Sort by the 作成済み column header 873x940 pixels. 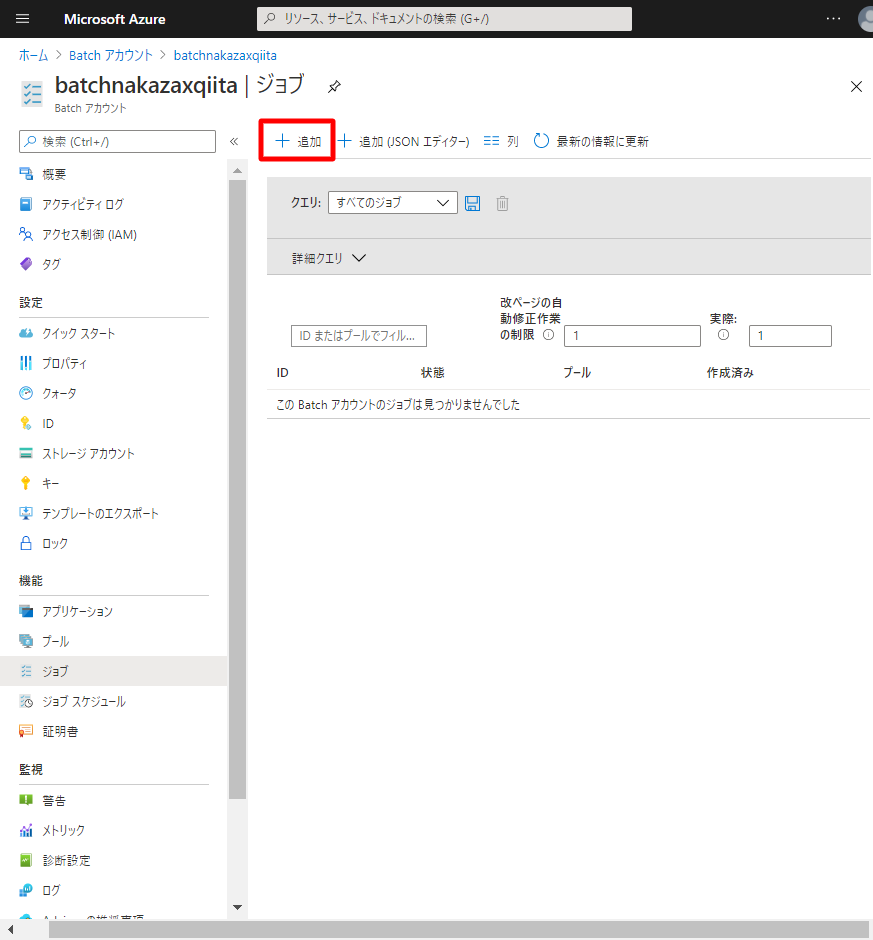point(730,373)
